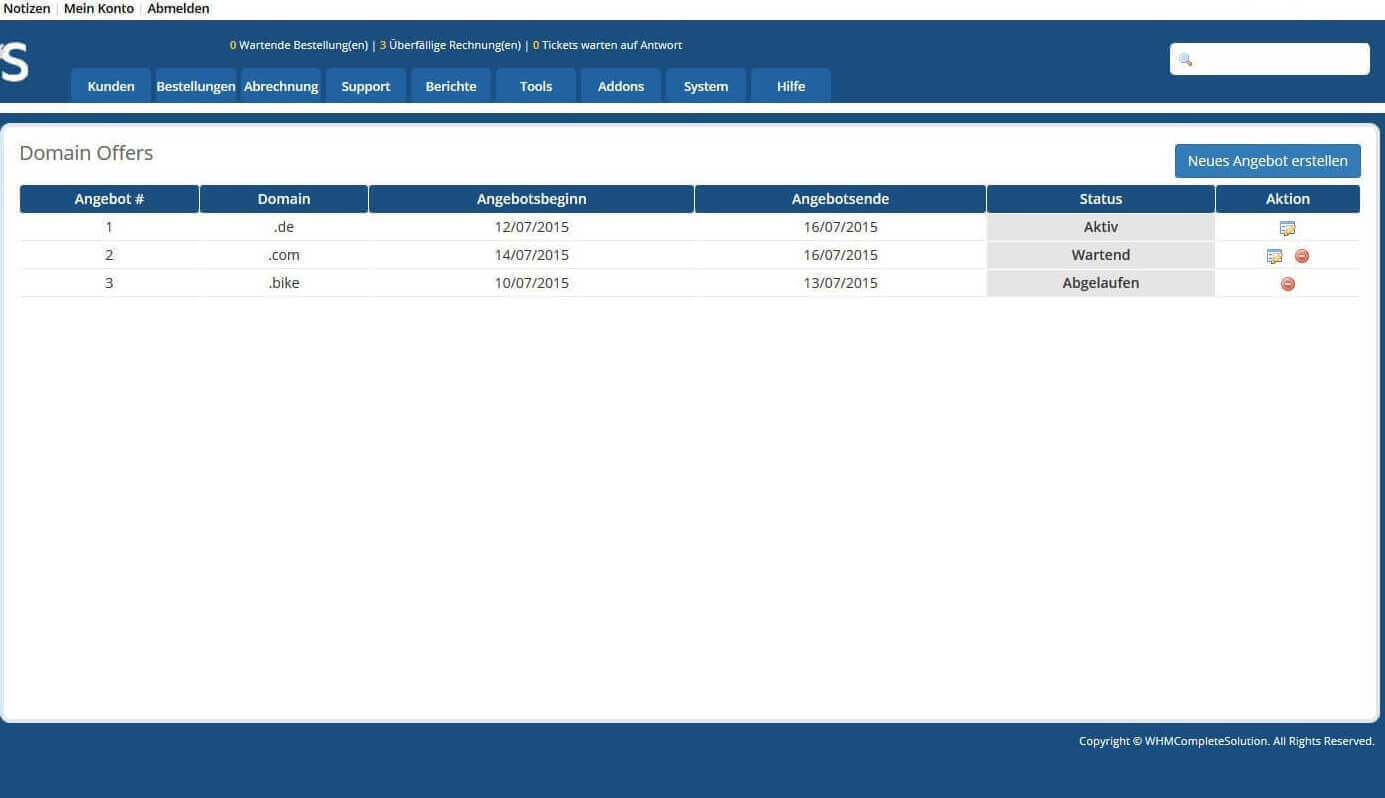This screenshot has height=798, width=1385.
Task: Click Neues Angebot erstellen button
Action: [1267, 161]
